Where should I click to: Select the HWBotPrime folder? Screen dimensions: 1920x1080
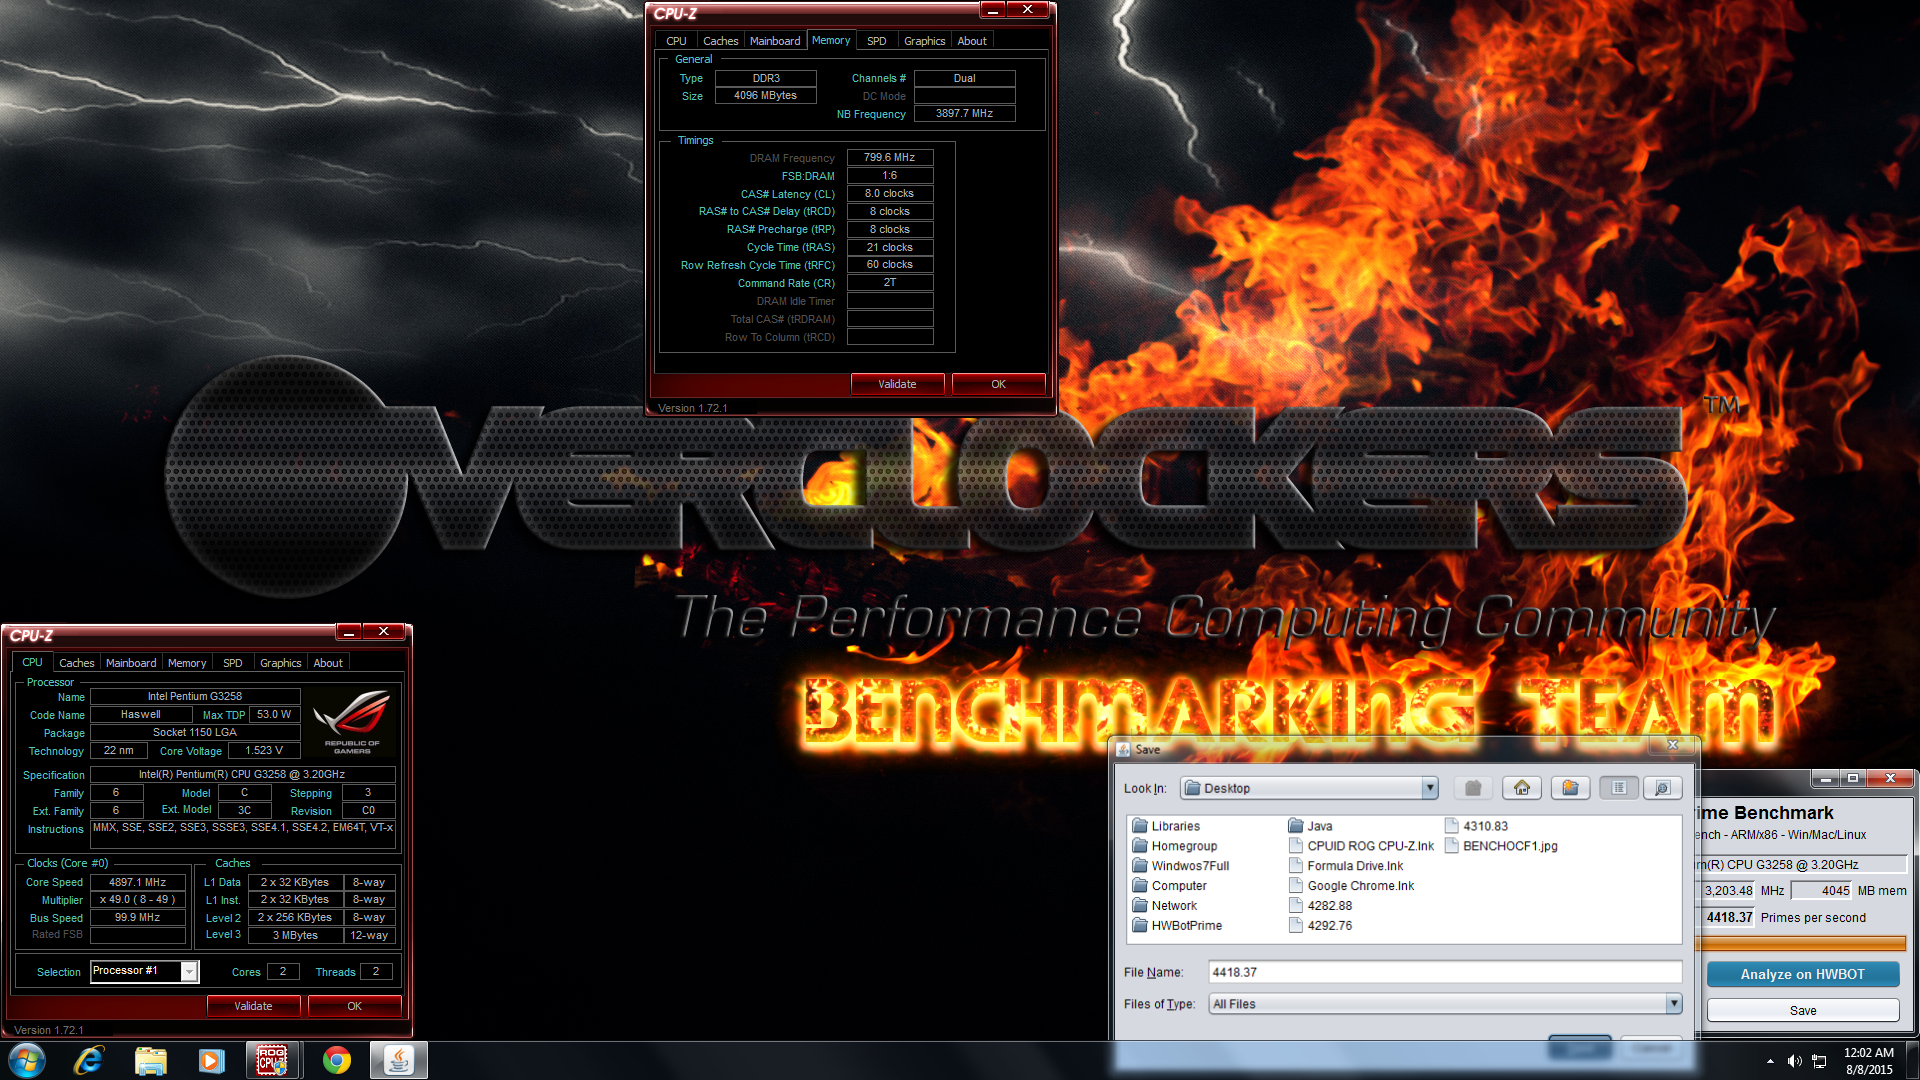point(1177,926)
